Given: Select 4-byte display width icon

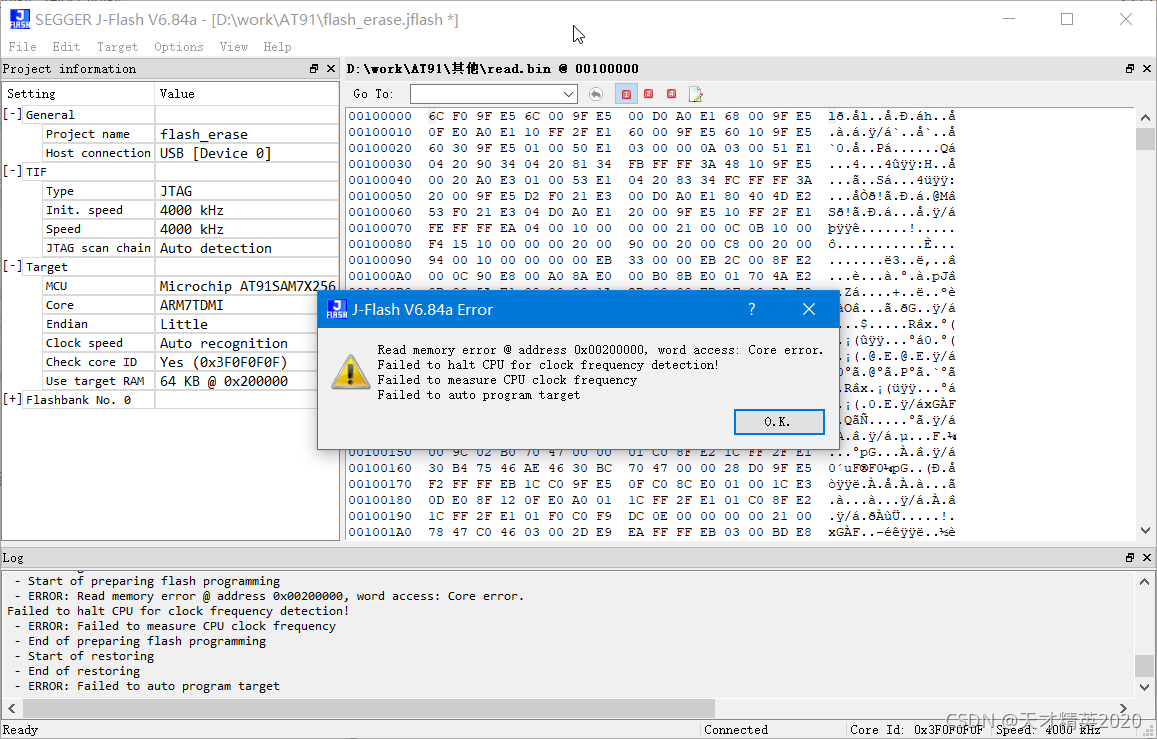Looking at the screenshot, I should click(x=671, y=94).
